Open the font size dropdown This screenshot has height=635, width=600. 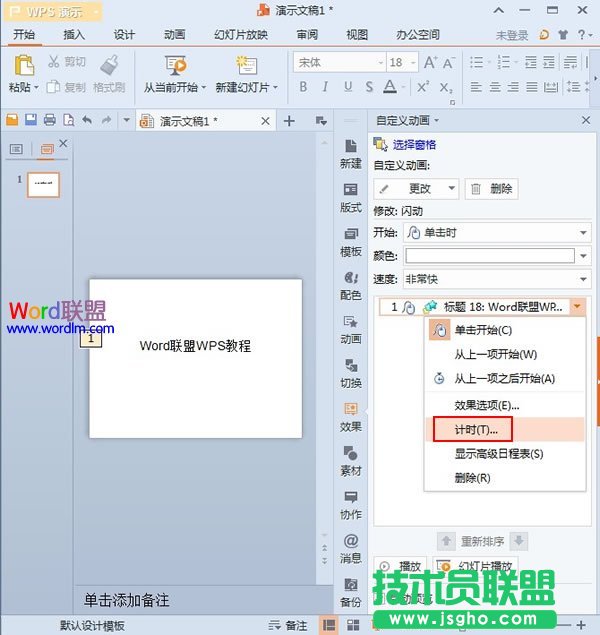[x=411, y=62]
